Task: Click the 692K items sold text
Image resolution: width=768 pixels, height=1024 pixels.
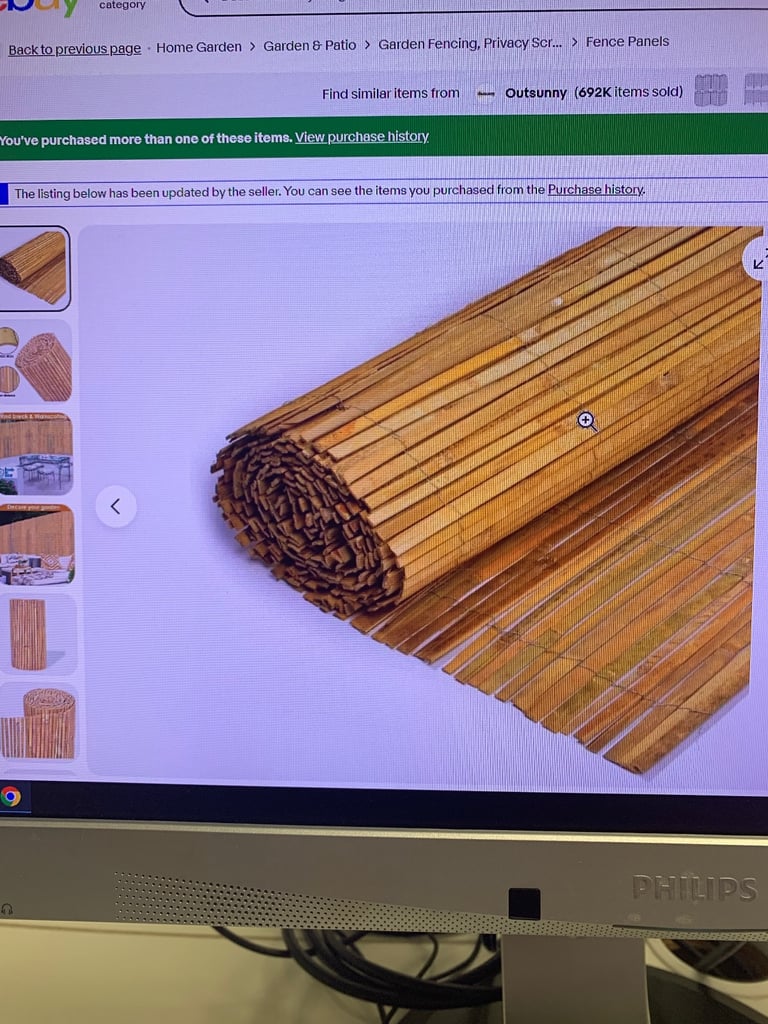Action: click(628, 91)
